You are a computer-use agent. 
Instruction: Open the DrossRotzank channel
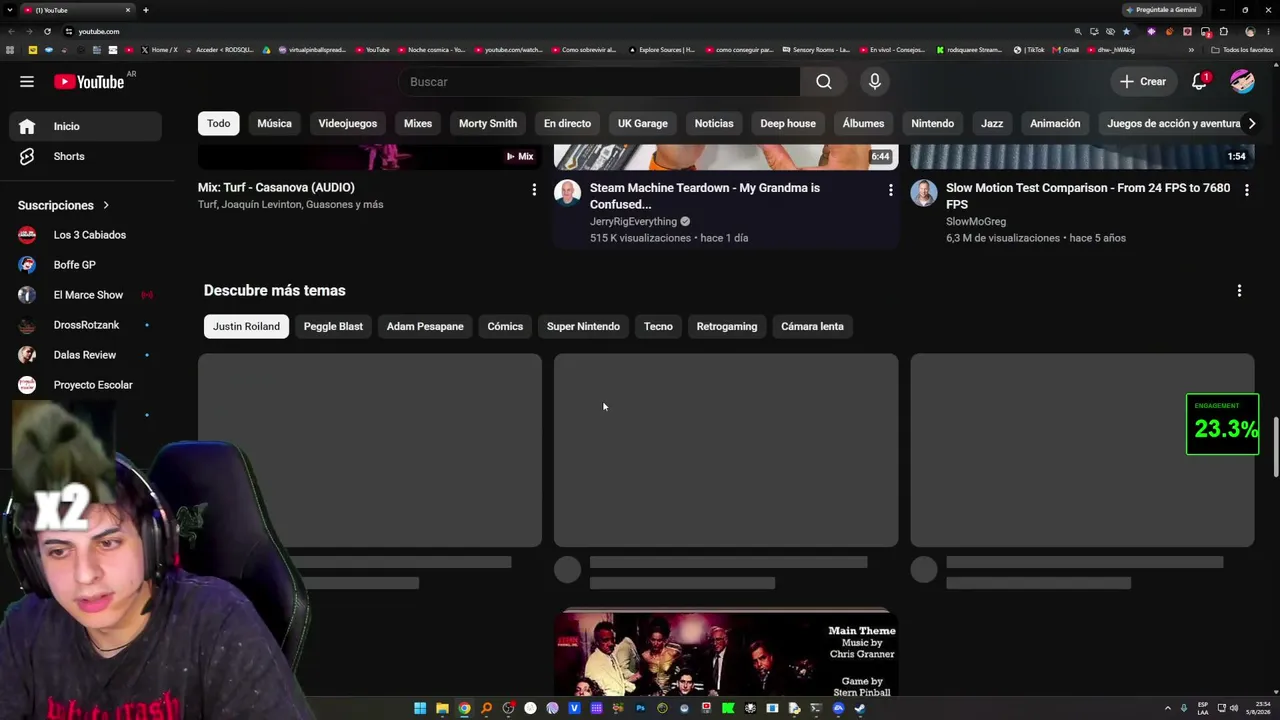(x=86, y=325)
